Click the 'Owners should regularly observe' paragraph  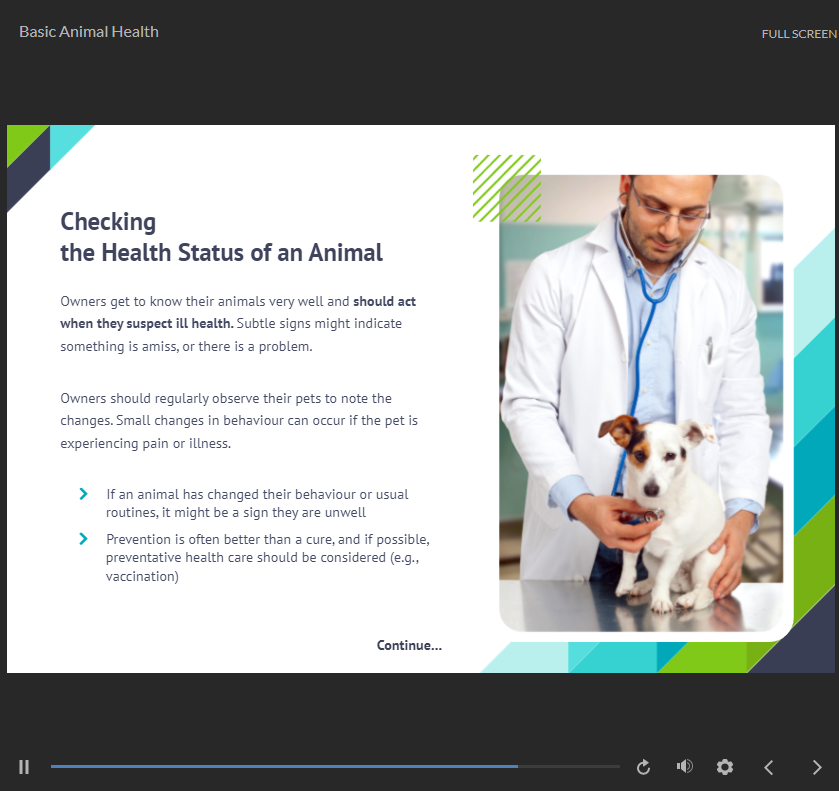tap(239, 420)
